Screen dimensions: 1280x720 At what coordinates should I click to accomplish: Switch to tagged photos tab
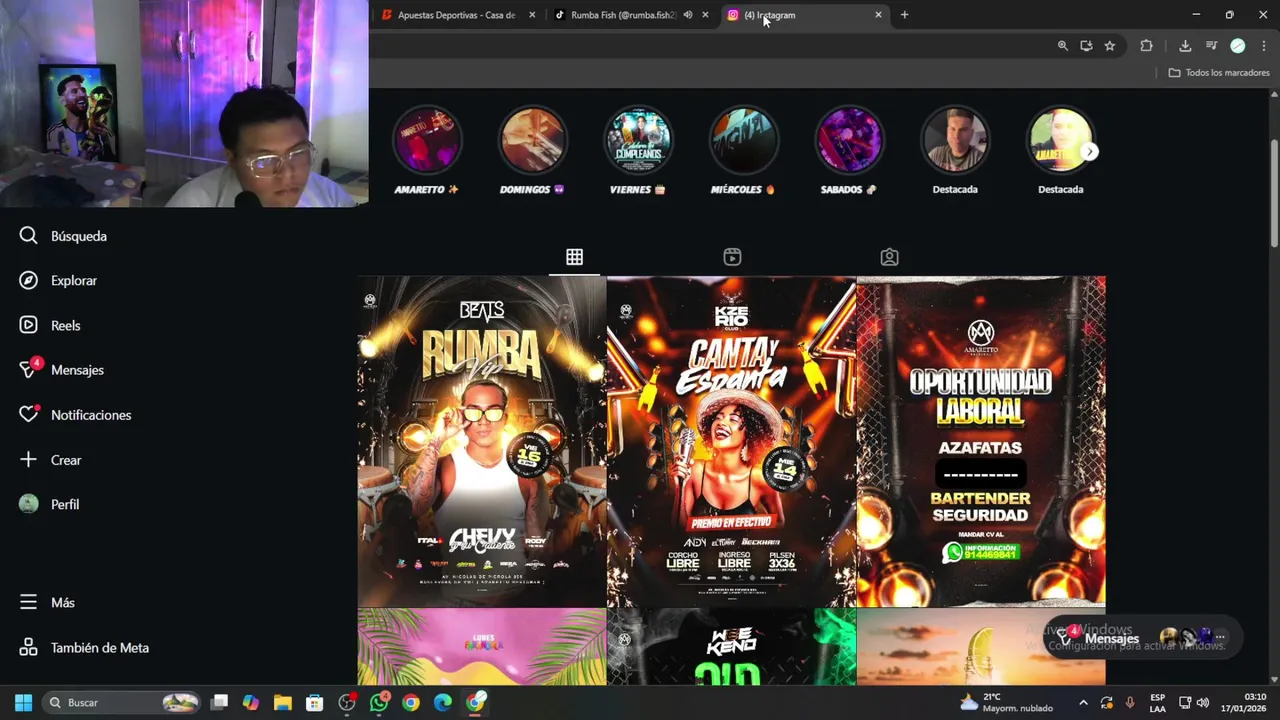[x=889, y=257]
